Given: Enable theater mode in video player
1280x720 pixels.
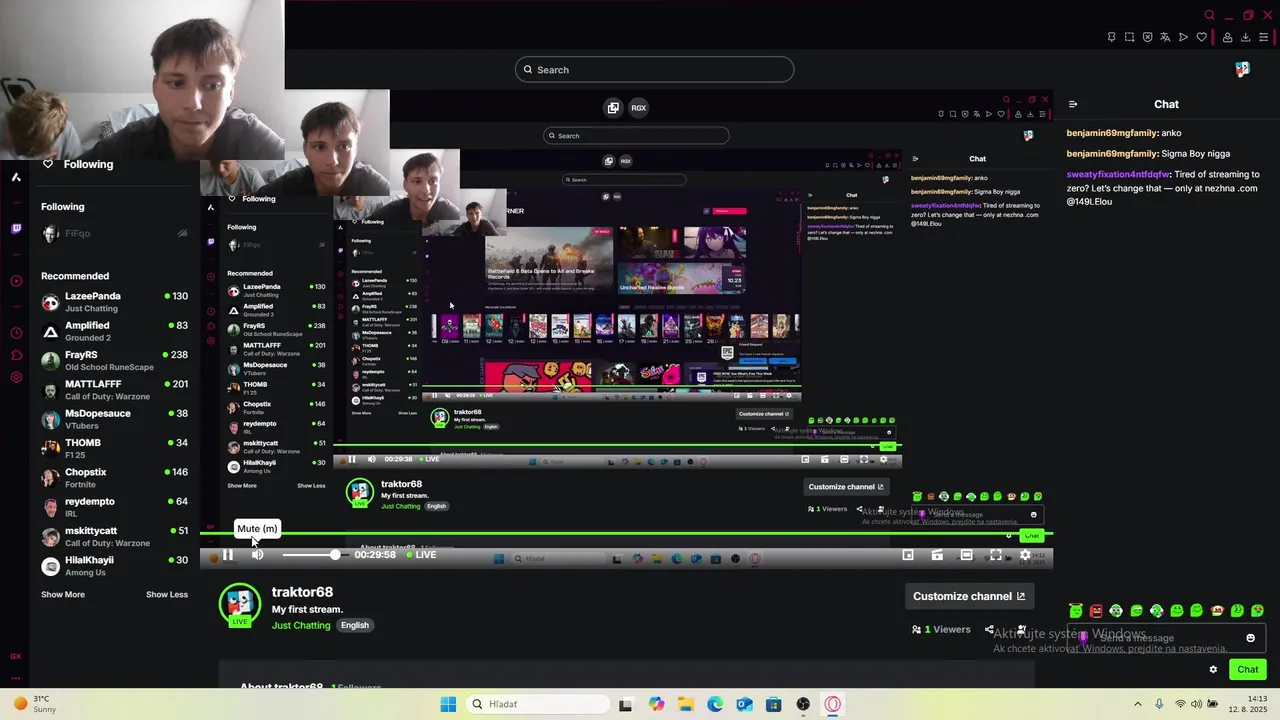Looking at the screenshot, I should [x=966, y=555].
